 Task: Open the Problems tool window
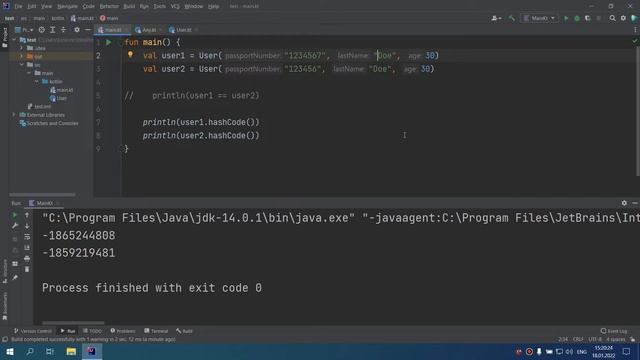[x=123, y=331]
